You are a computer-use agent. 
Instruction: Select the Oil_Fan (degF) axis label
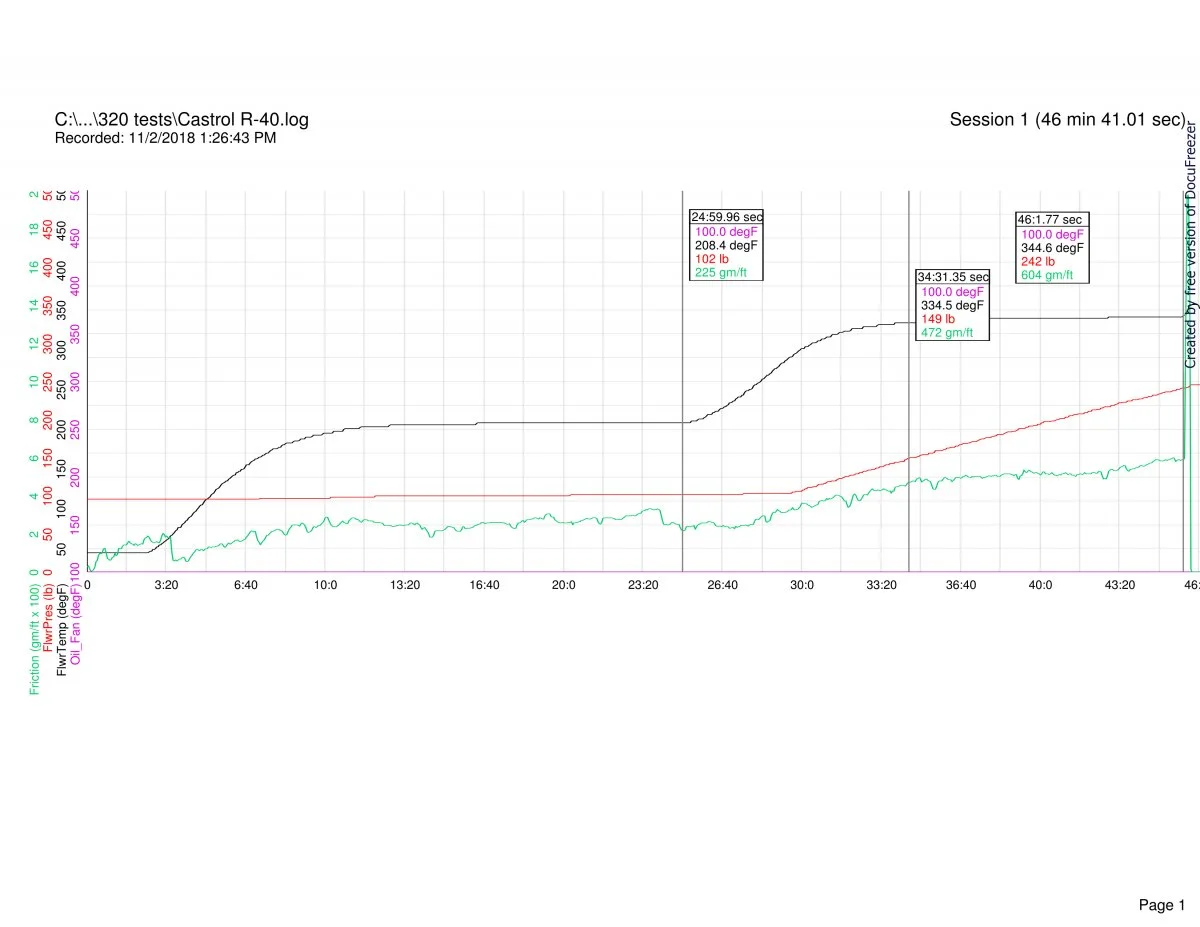[77, 627]
